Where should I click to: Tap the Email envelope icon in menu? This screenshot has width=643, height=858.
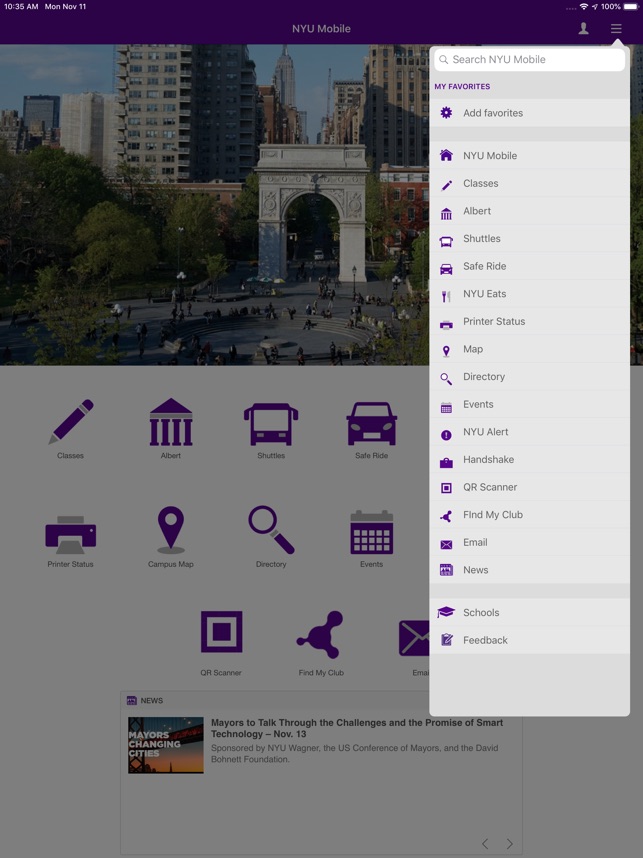(x=446, y=544)
